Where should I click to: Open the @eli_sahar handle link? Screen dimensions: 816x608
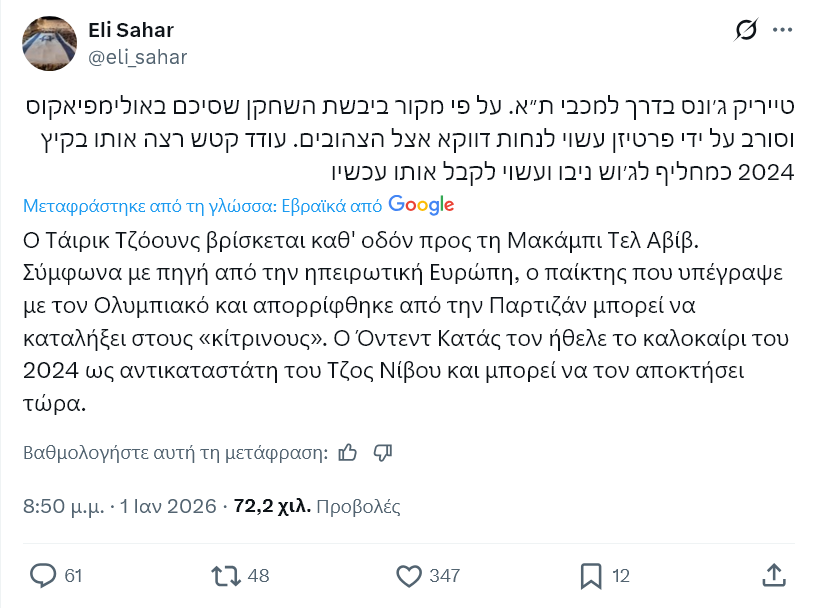[x=138, y=57]
